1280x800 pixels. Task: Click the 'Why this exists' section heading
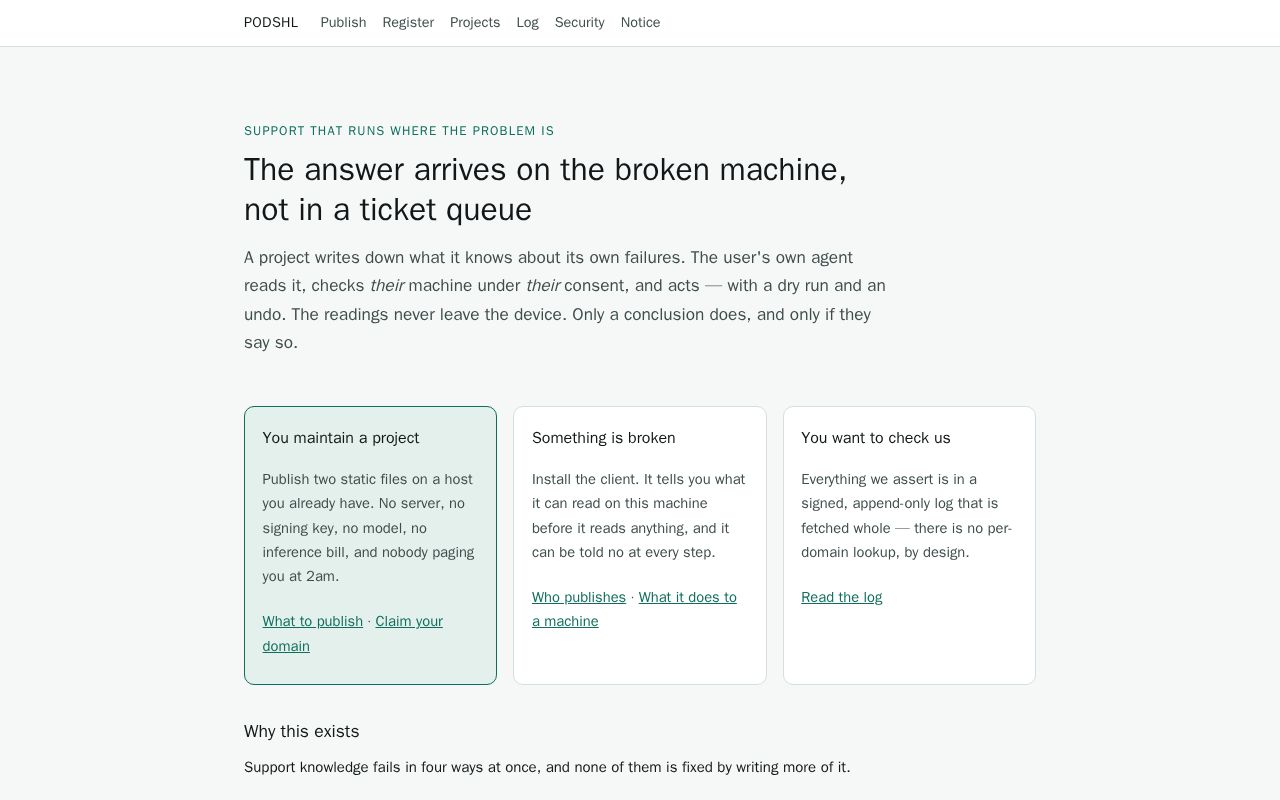[302, 731]
